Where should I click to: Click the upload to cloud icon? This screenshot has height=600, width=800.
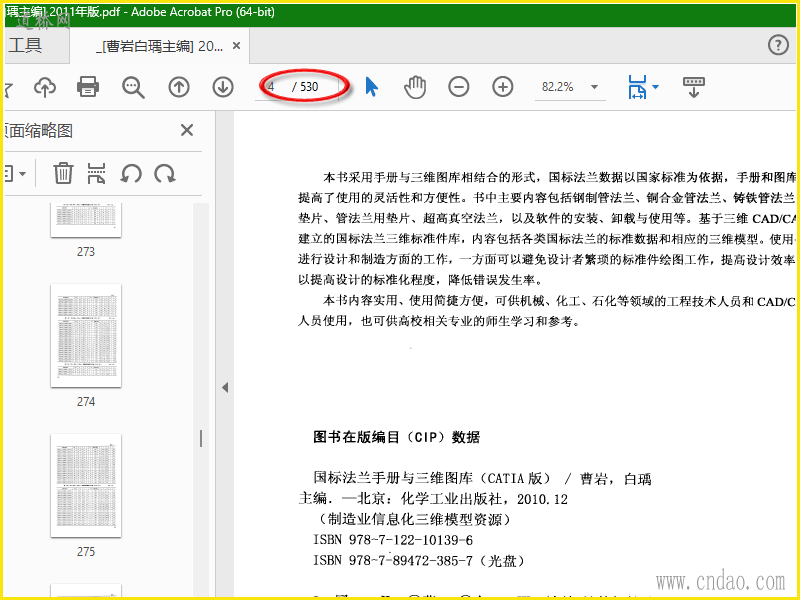(45, 87)
